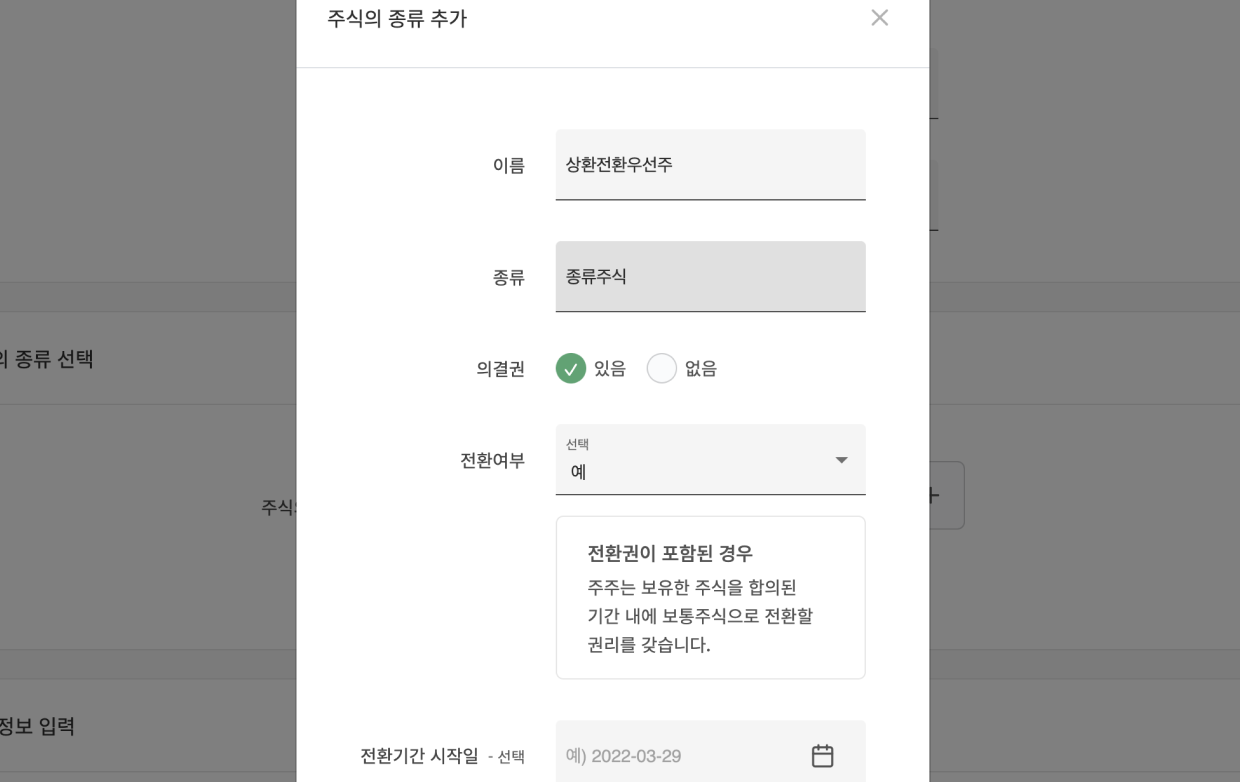Close the 주식의 종류 추가 dialog

click(879, 18)
